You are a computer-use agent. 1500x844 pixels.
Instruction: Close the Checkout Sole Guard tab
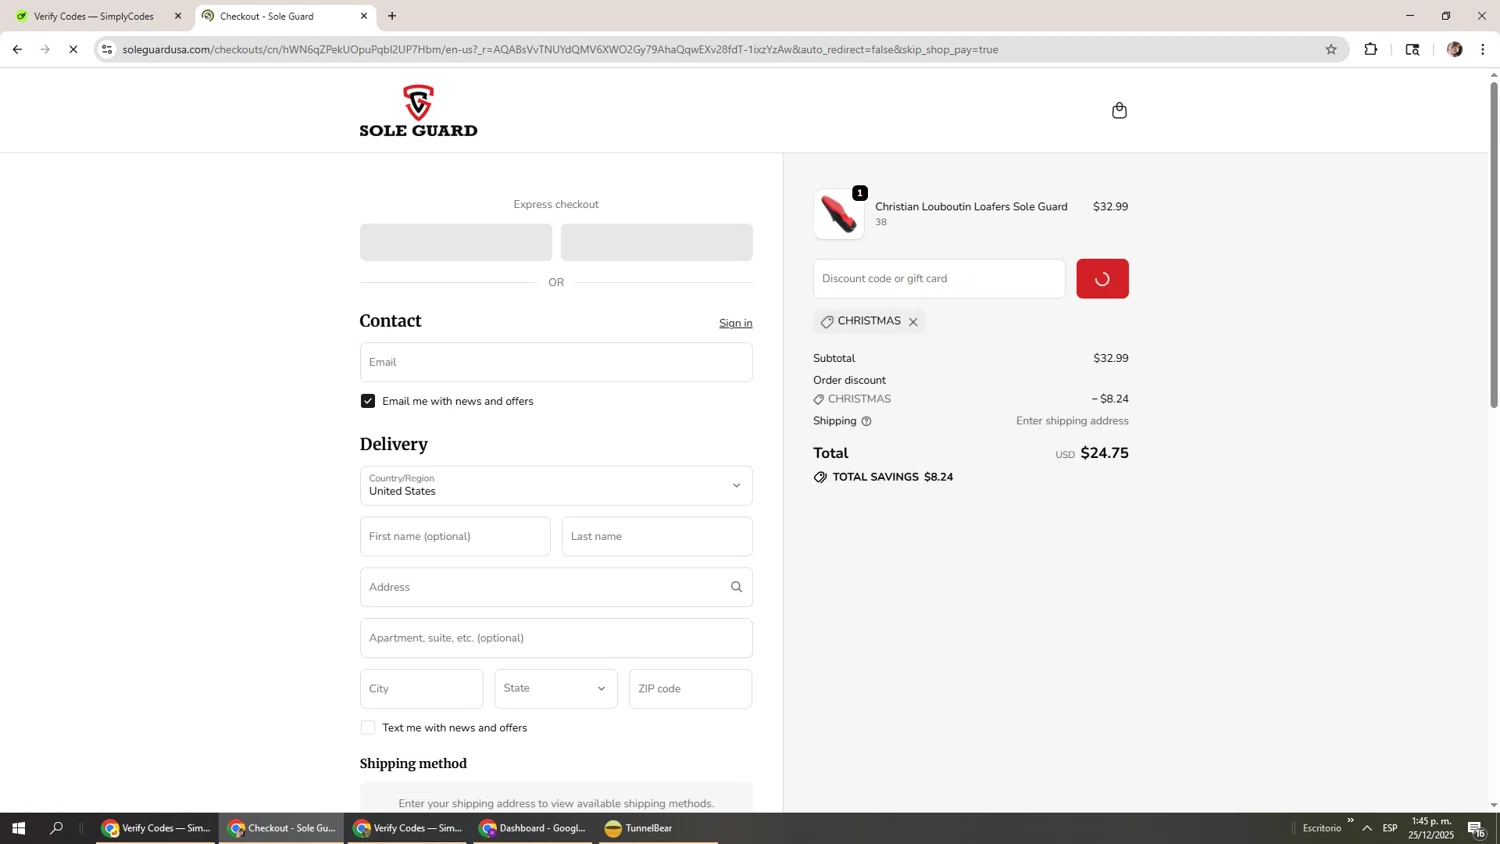tap(364, 16)
